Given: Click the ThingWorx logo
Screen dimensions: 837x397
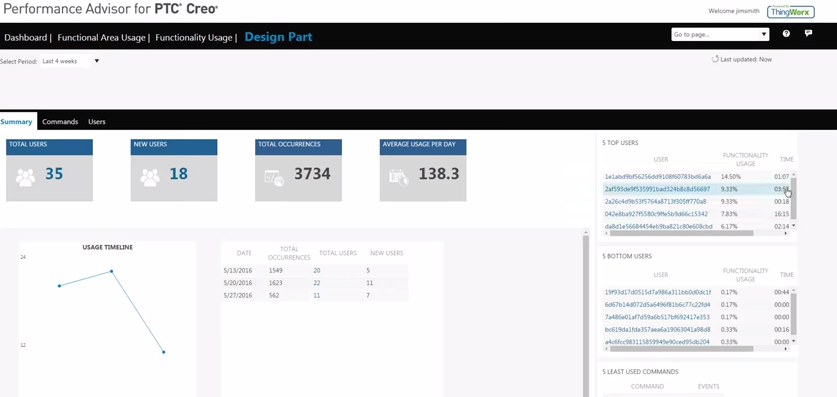Looking at the screenshot, I should [x=791, y=12].
